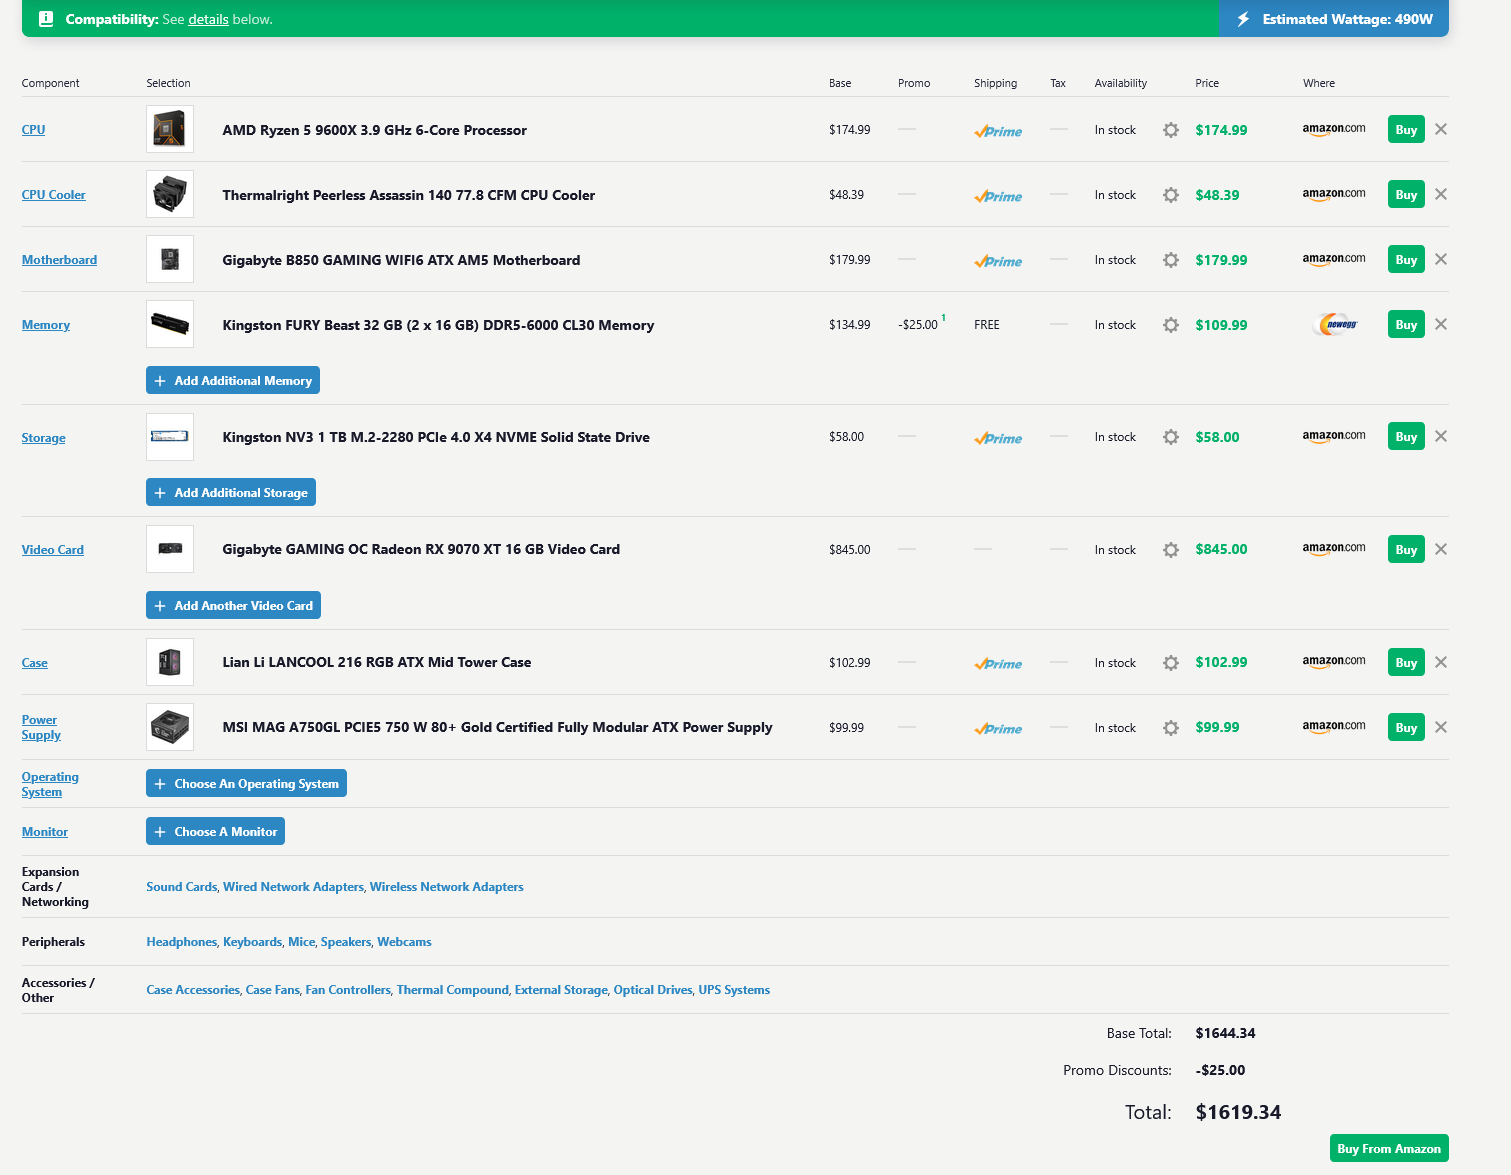Open the Kingston FURY memory thumbnail
The width and height of the screenshot is (1511, 1175).
point(170,324)
